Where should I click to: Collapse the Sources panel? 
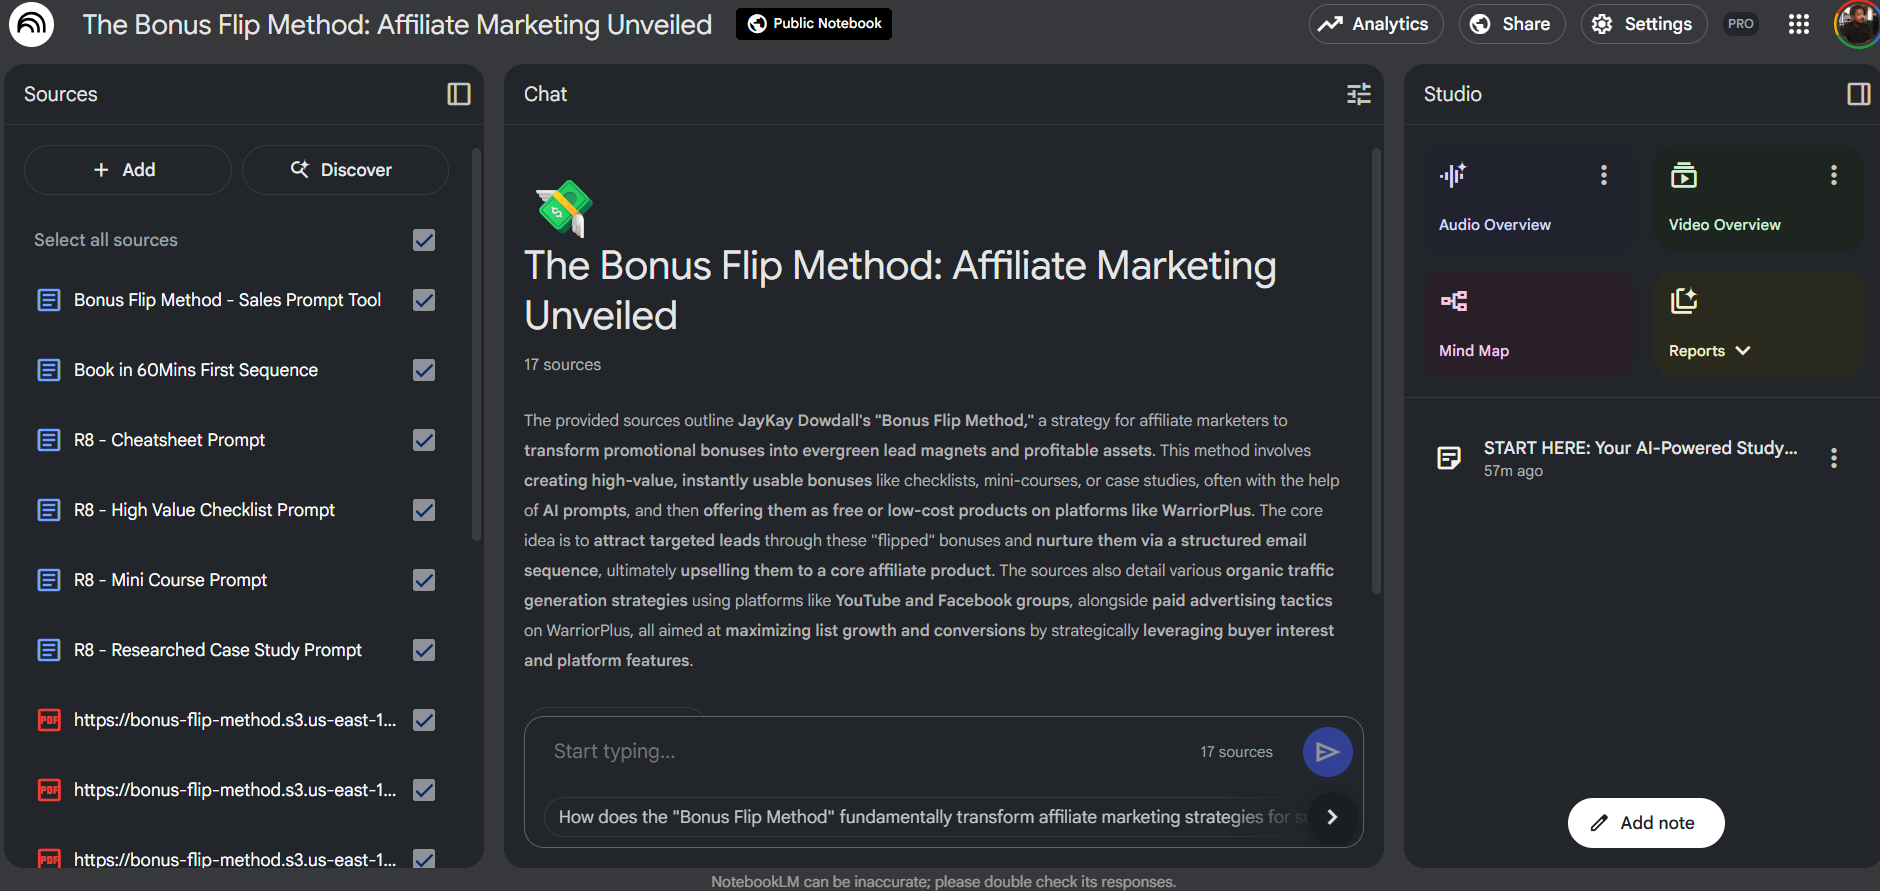tap(458, 94)
